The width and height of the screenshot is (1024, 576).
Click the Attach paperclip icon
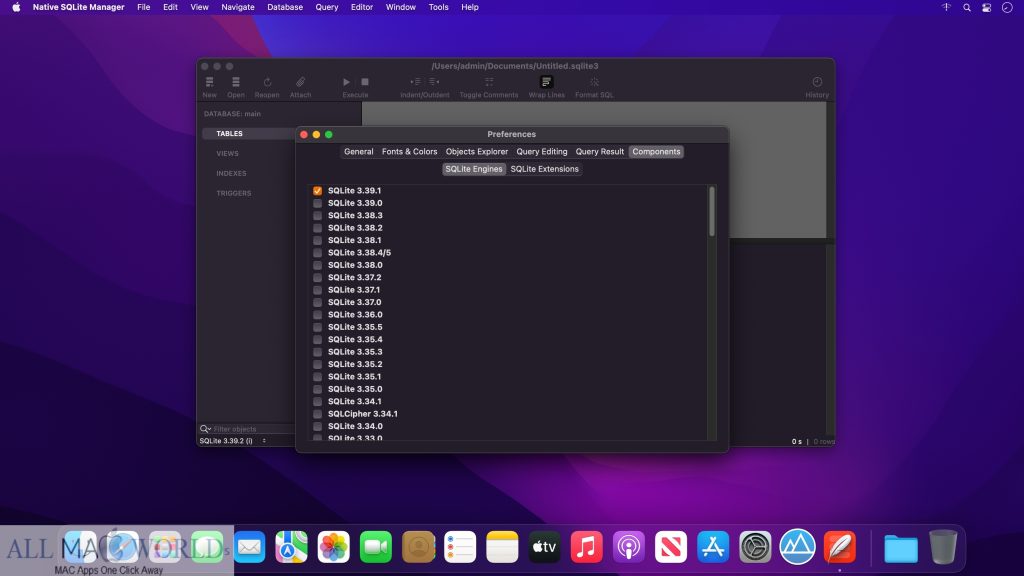300,82
